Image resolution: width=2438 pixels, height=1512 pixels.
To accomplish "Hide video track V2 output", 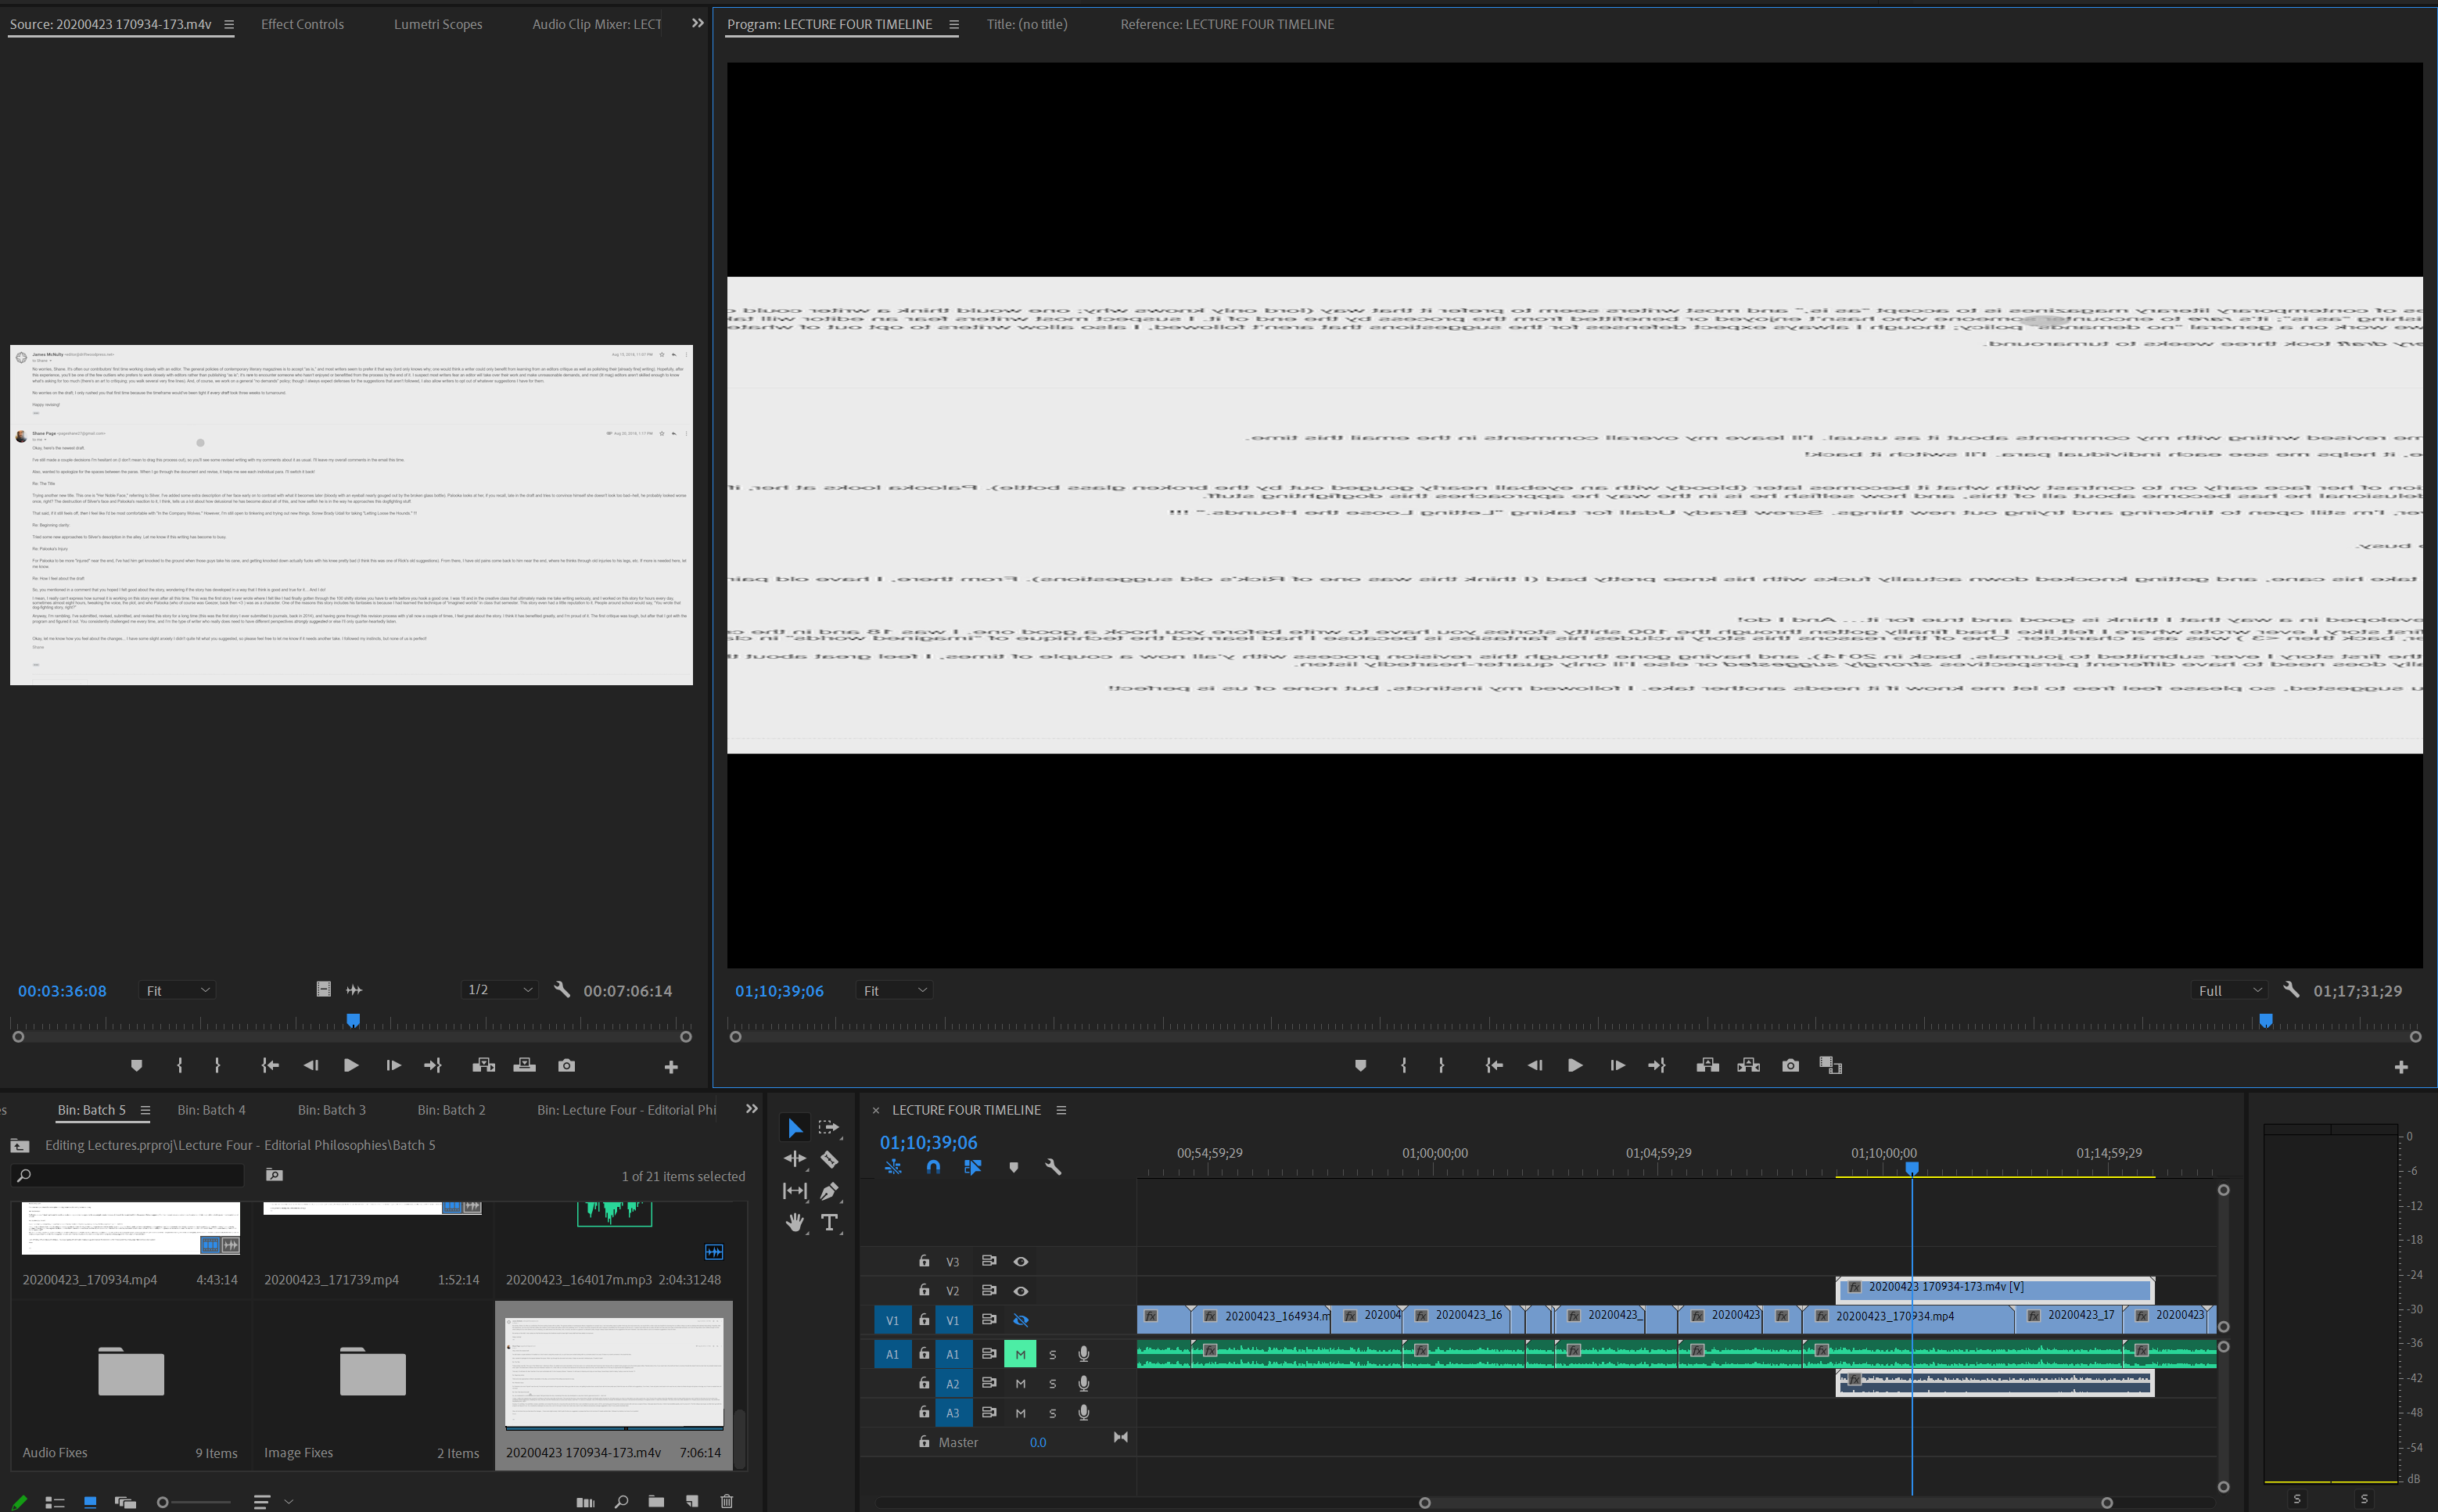I will click(1019, 1290).
